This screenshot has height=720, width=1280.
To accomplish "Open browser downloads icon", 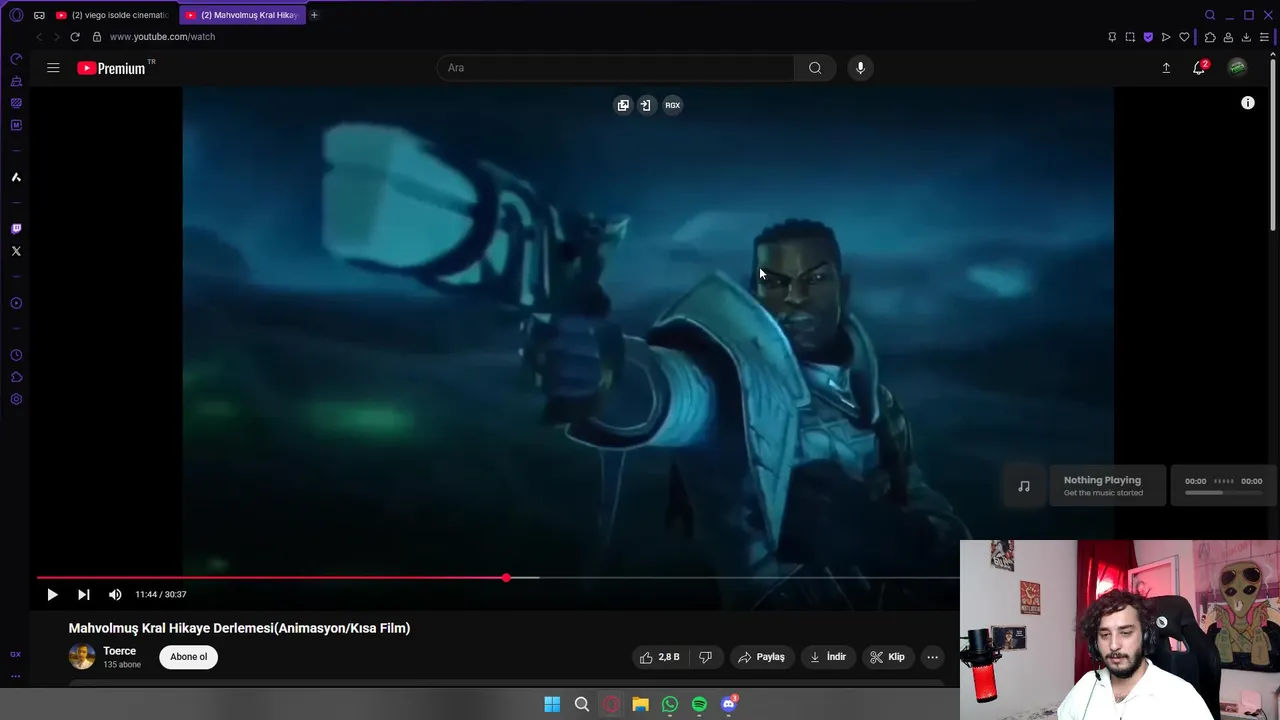I will point(1246,37).
